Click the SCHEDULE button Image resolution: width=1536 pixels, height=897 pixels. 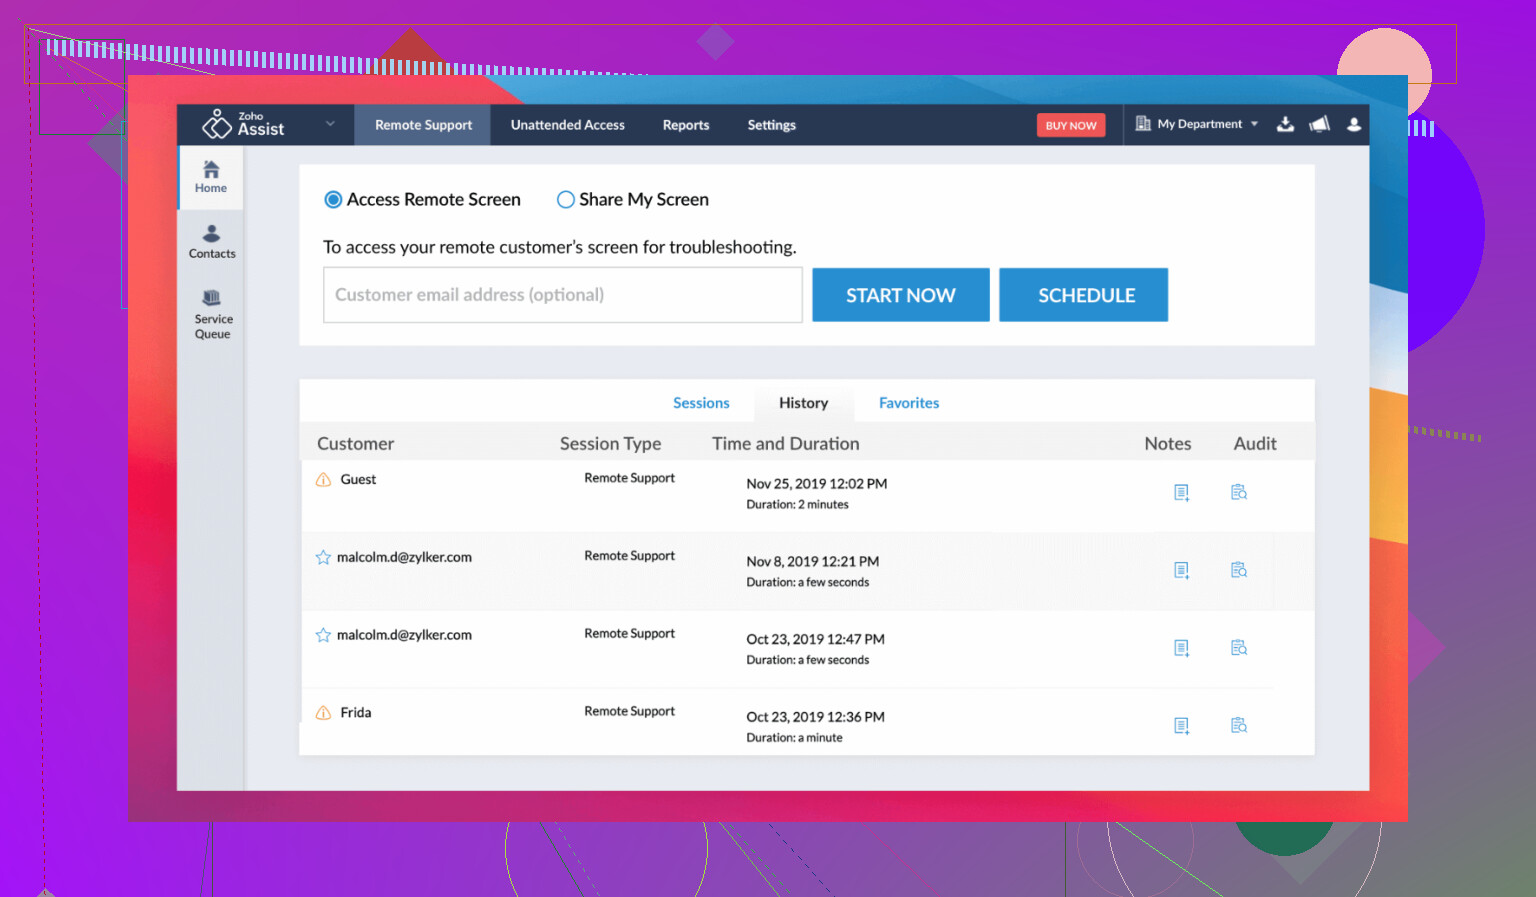tap(1084, 295)
